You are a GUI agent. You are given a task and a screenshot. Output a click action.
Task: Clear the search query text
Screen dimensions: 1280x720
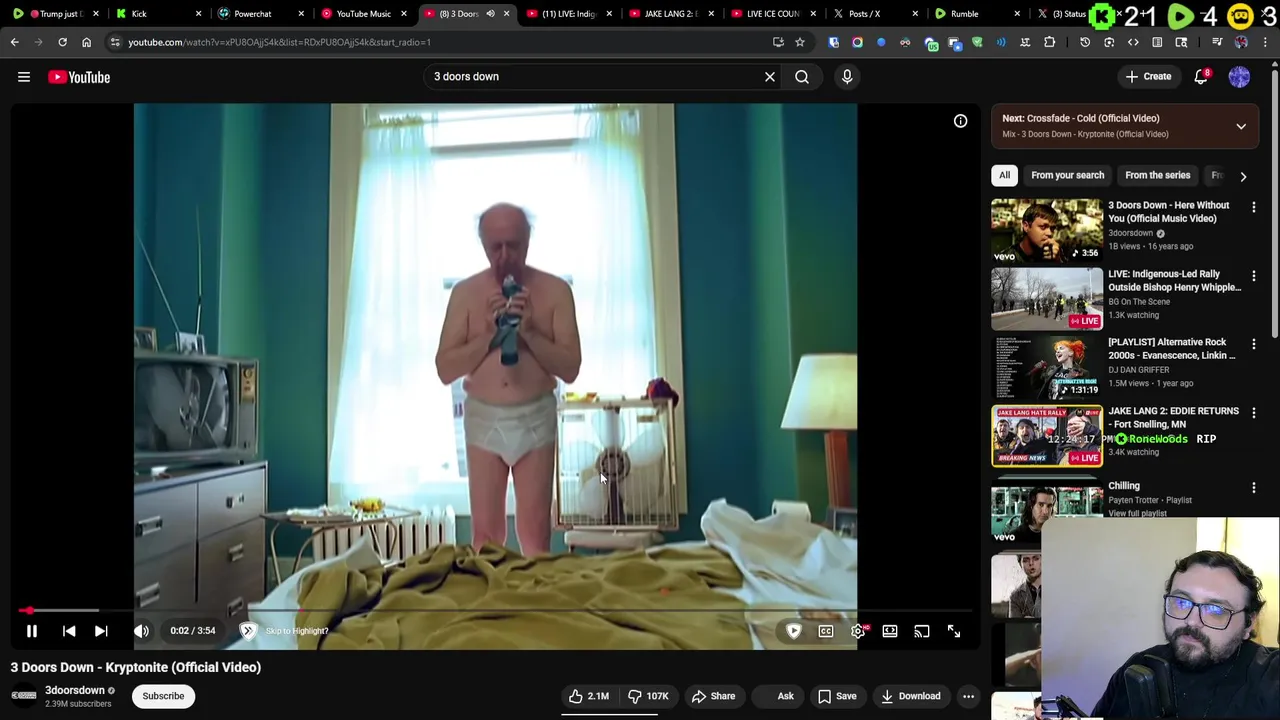(770, 76)
